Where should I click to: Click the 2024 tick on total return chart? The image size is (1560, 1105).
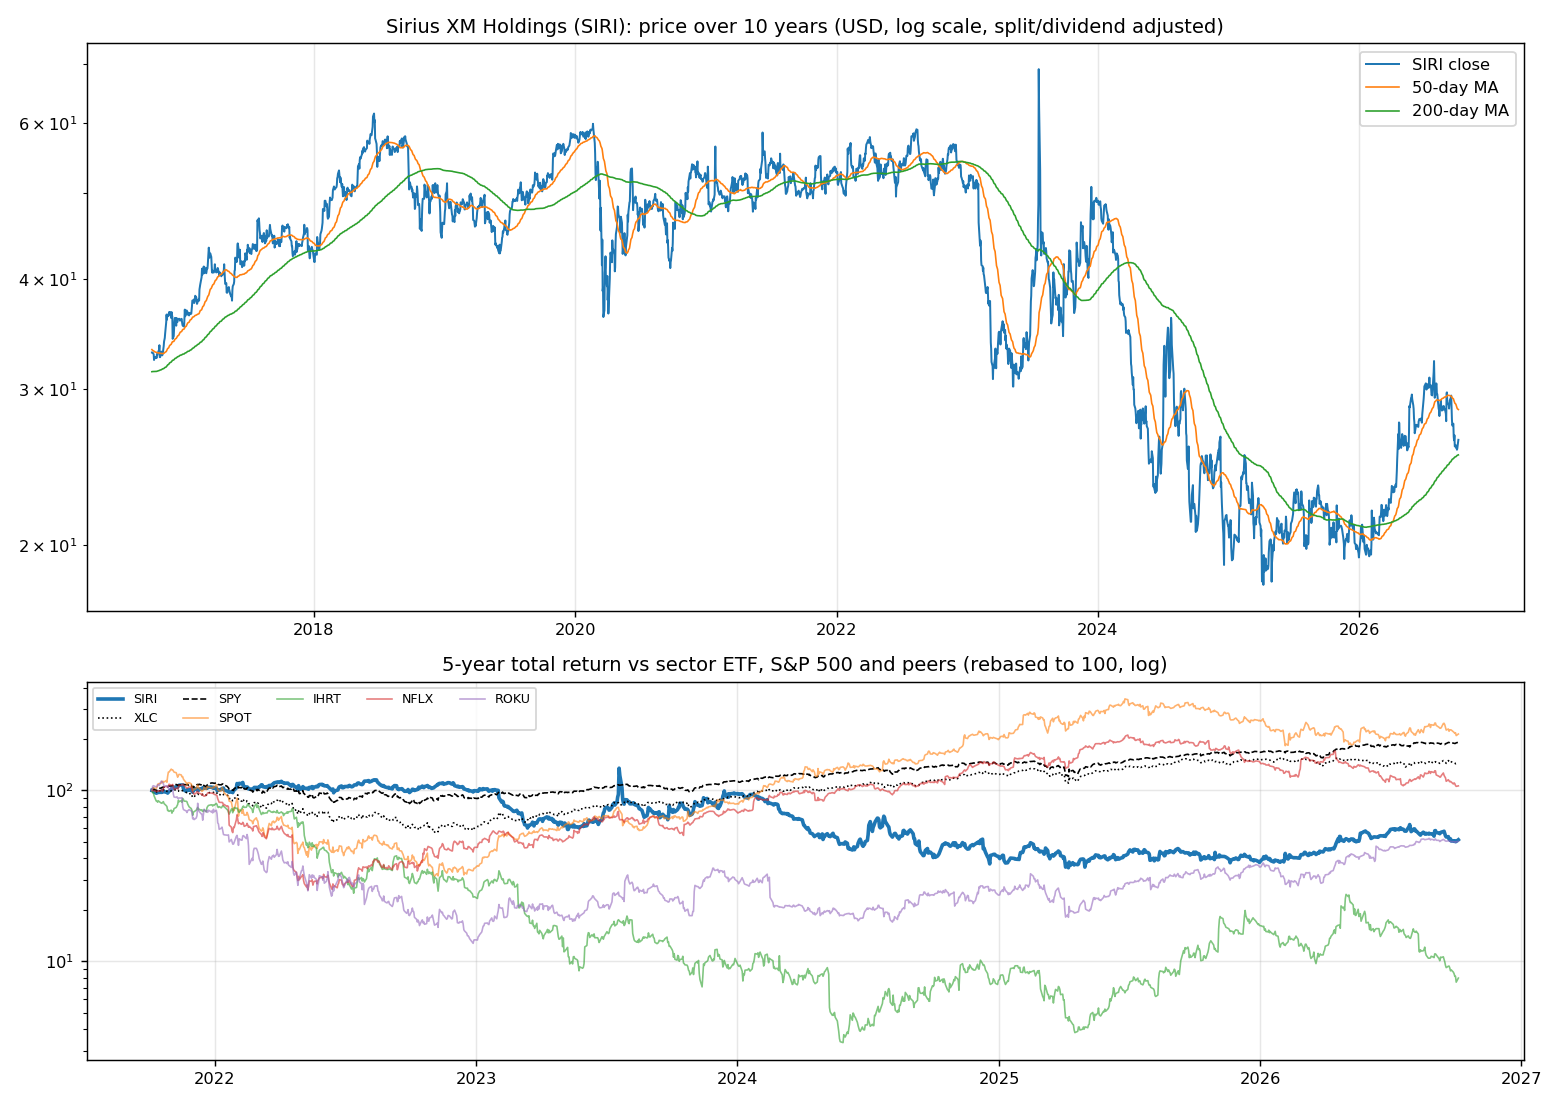pyautogui.click(x=737, y=1078)
